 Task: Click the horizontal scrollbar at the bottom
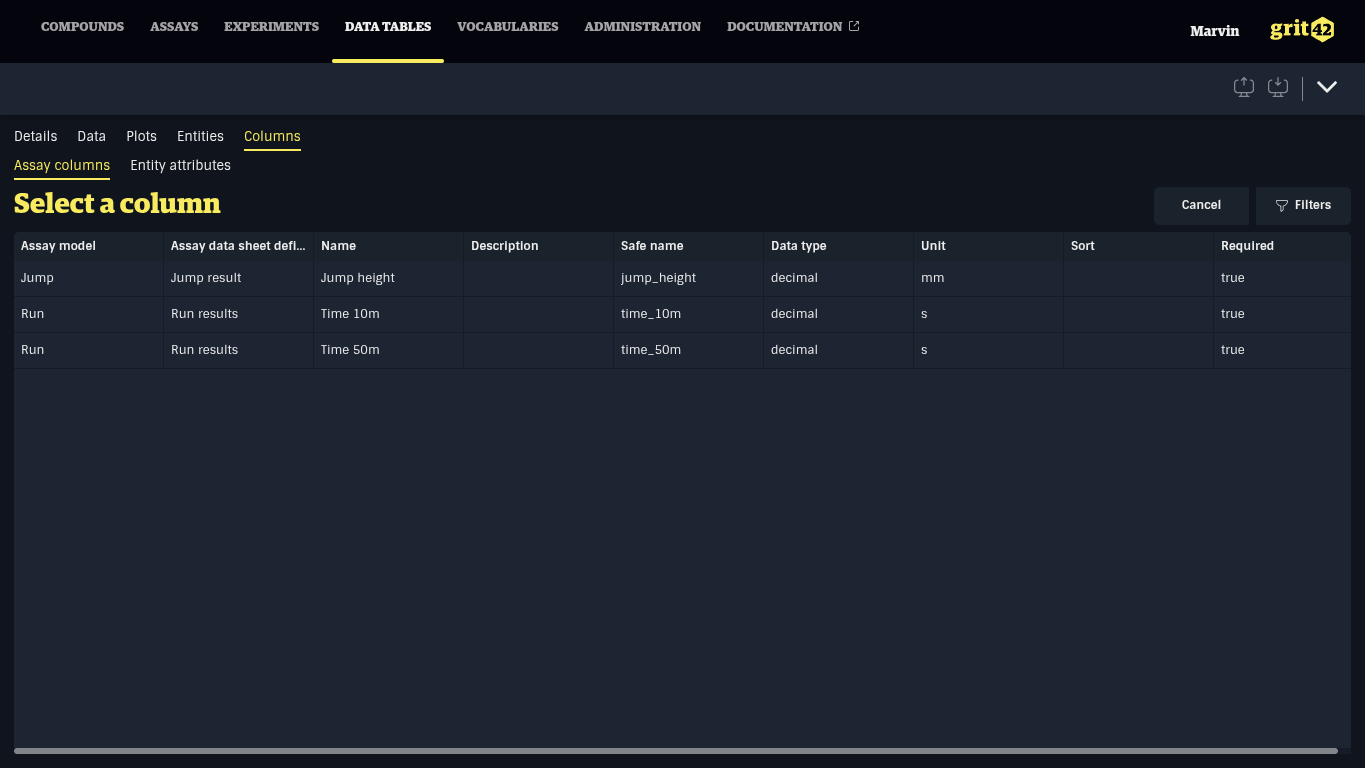click(675, 750)
